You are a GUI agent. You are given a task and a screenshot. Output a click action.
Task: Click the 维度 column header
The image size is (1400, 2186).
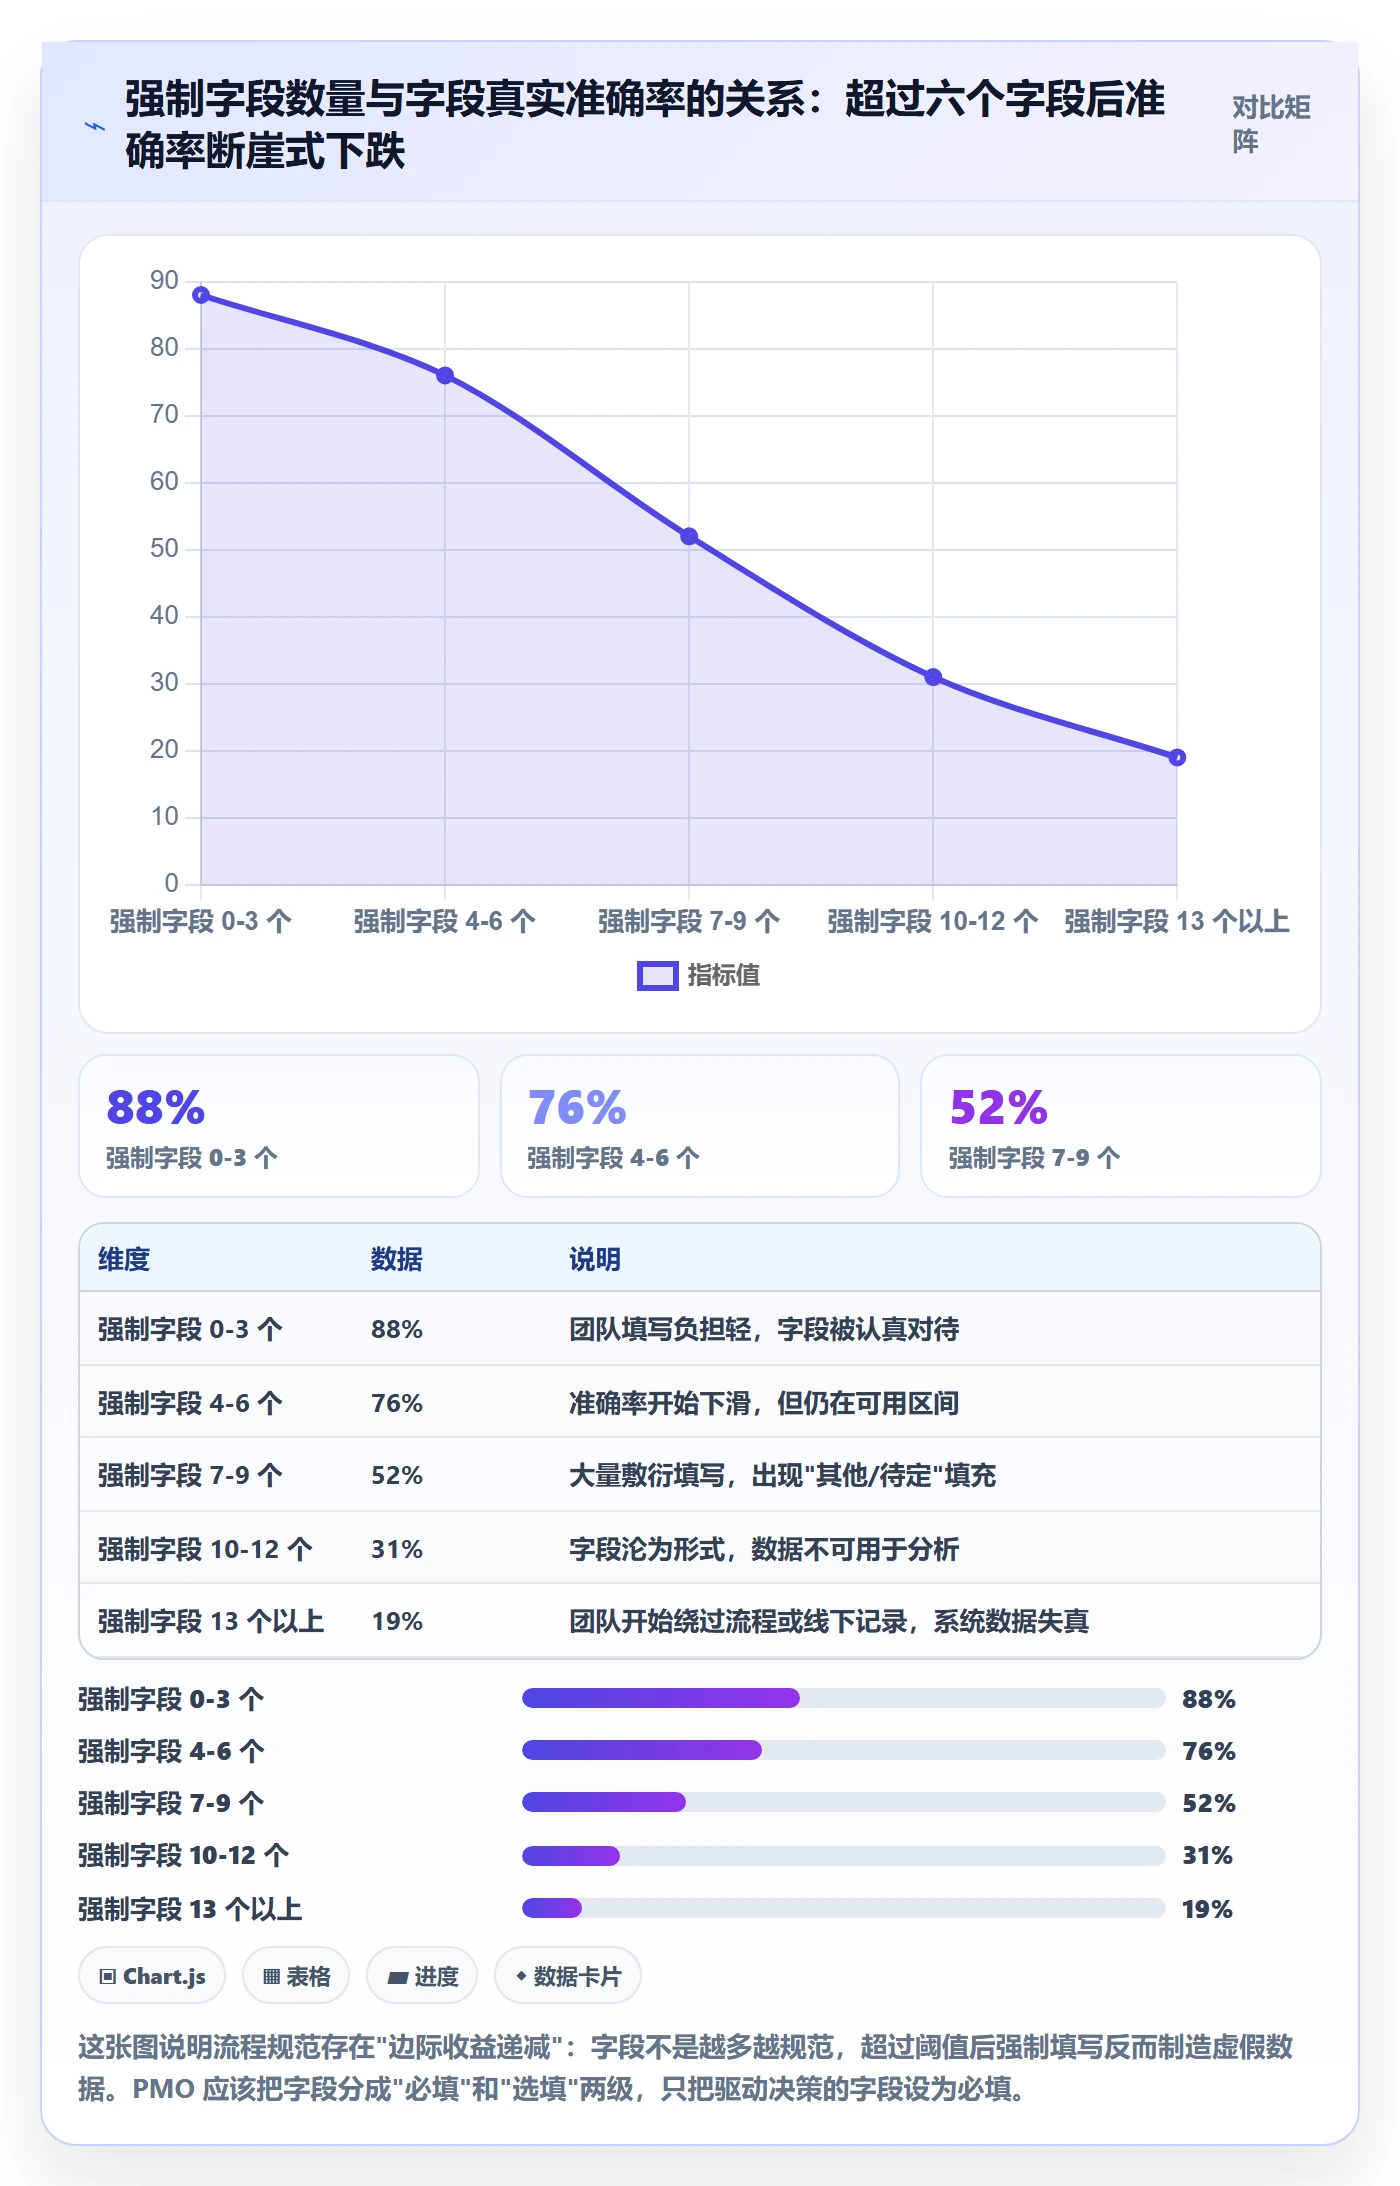124,1259
